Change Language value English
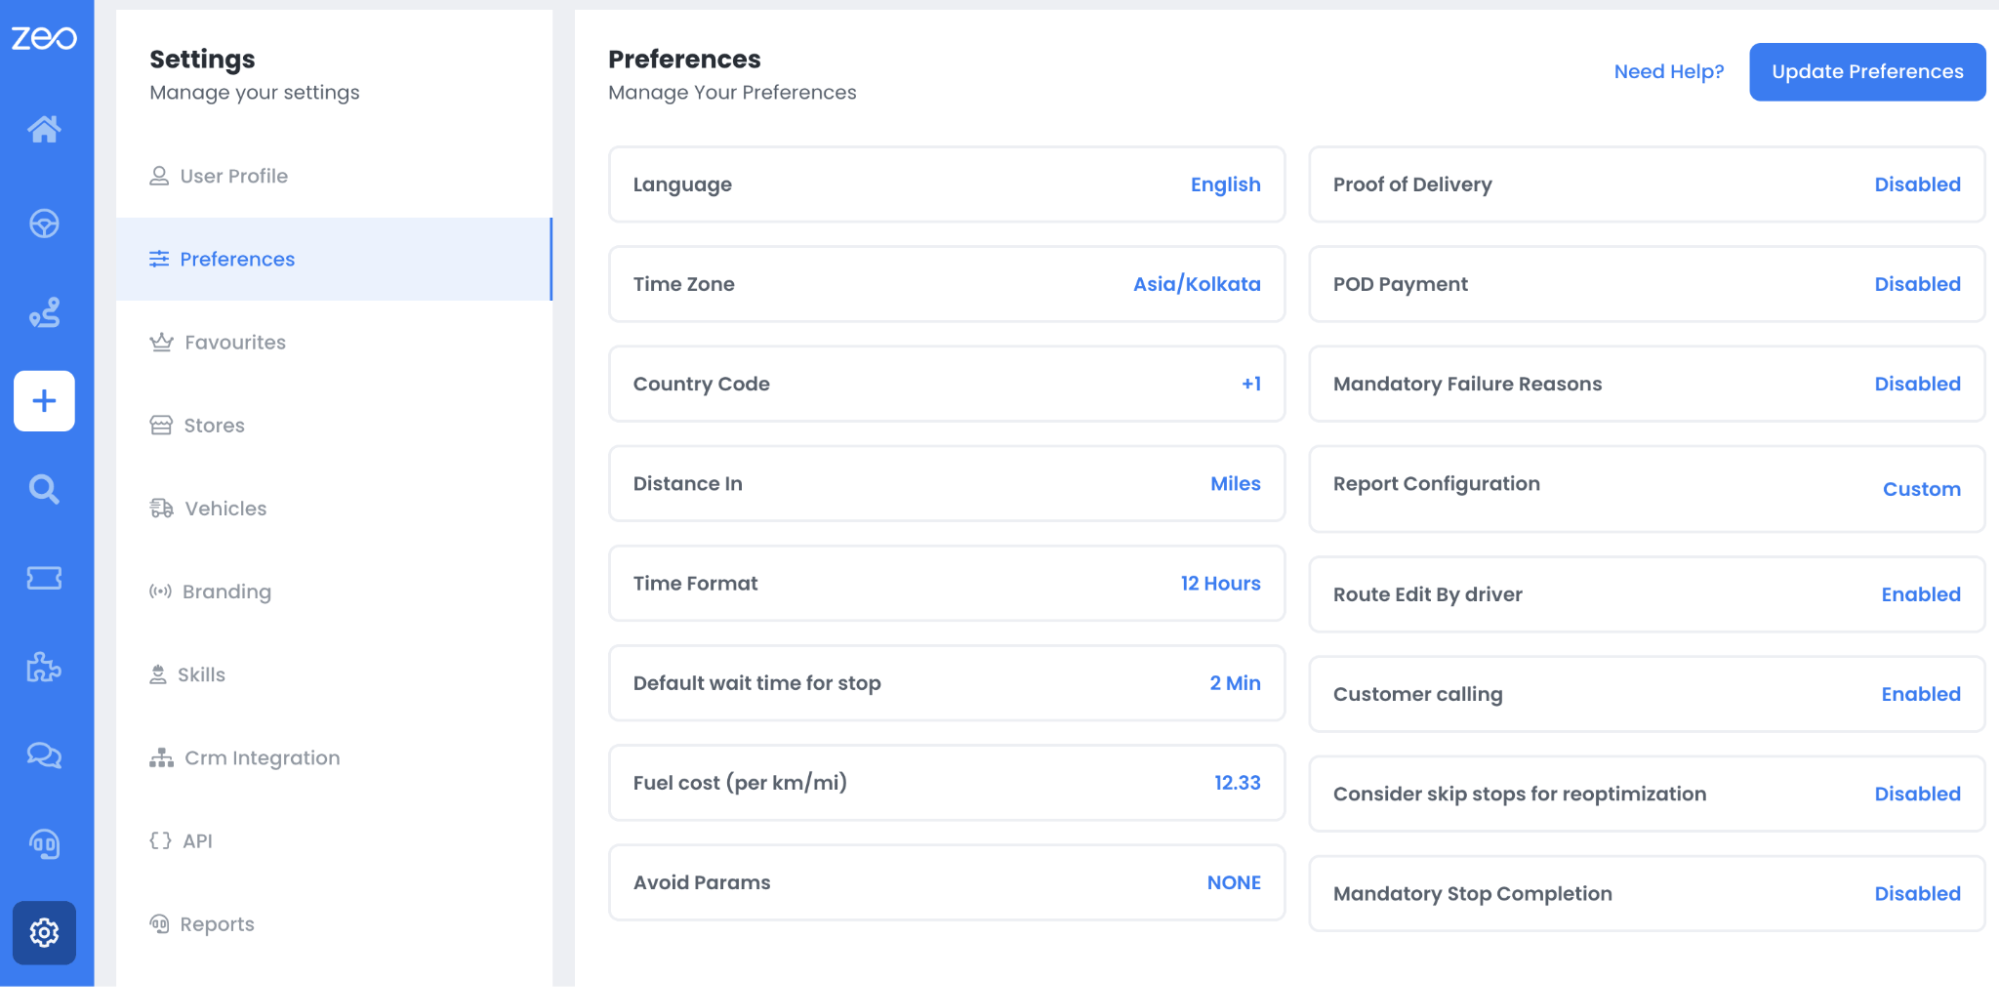This screenshot has width=1999, height=987. coord(1225,185)
